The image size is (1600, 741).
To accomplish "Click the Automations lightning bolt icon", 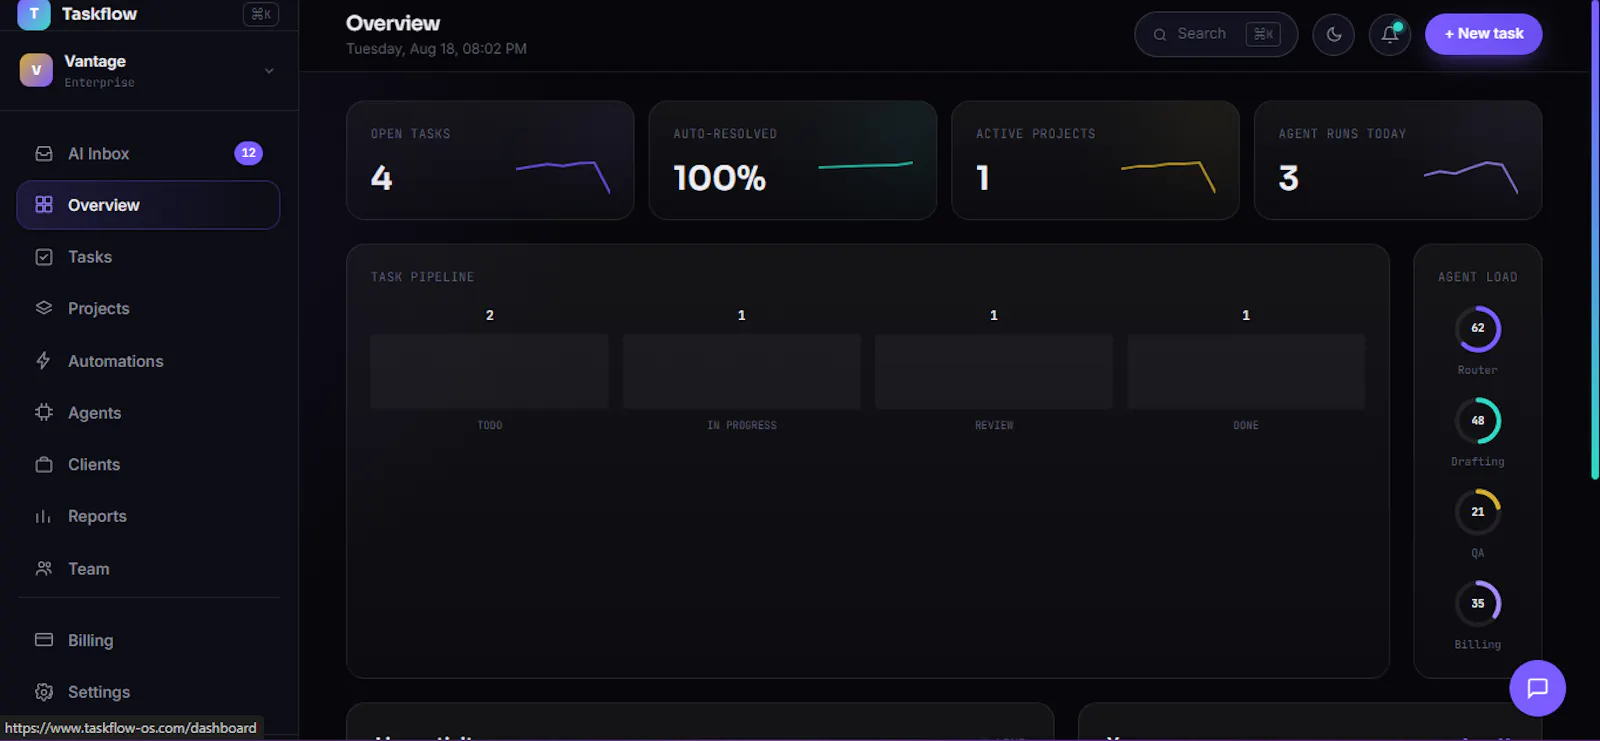I will pos(44,360).
